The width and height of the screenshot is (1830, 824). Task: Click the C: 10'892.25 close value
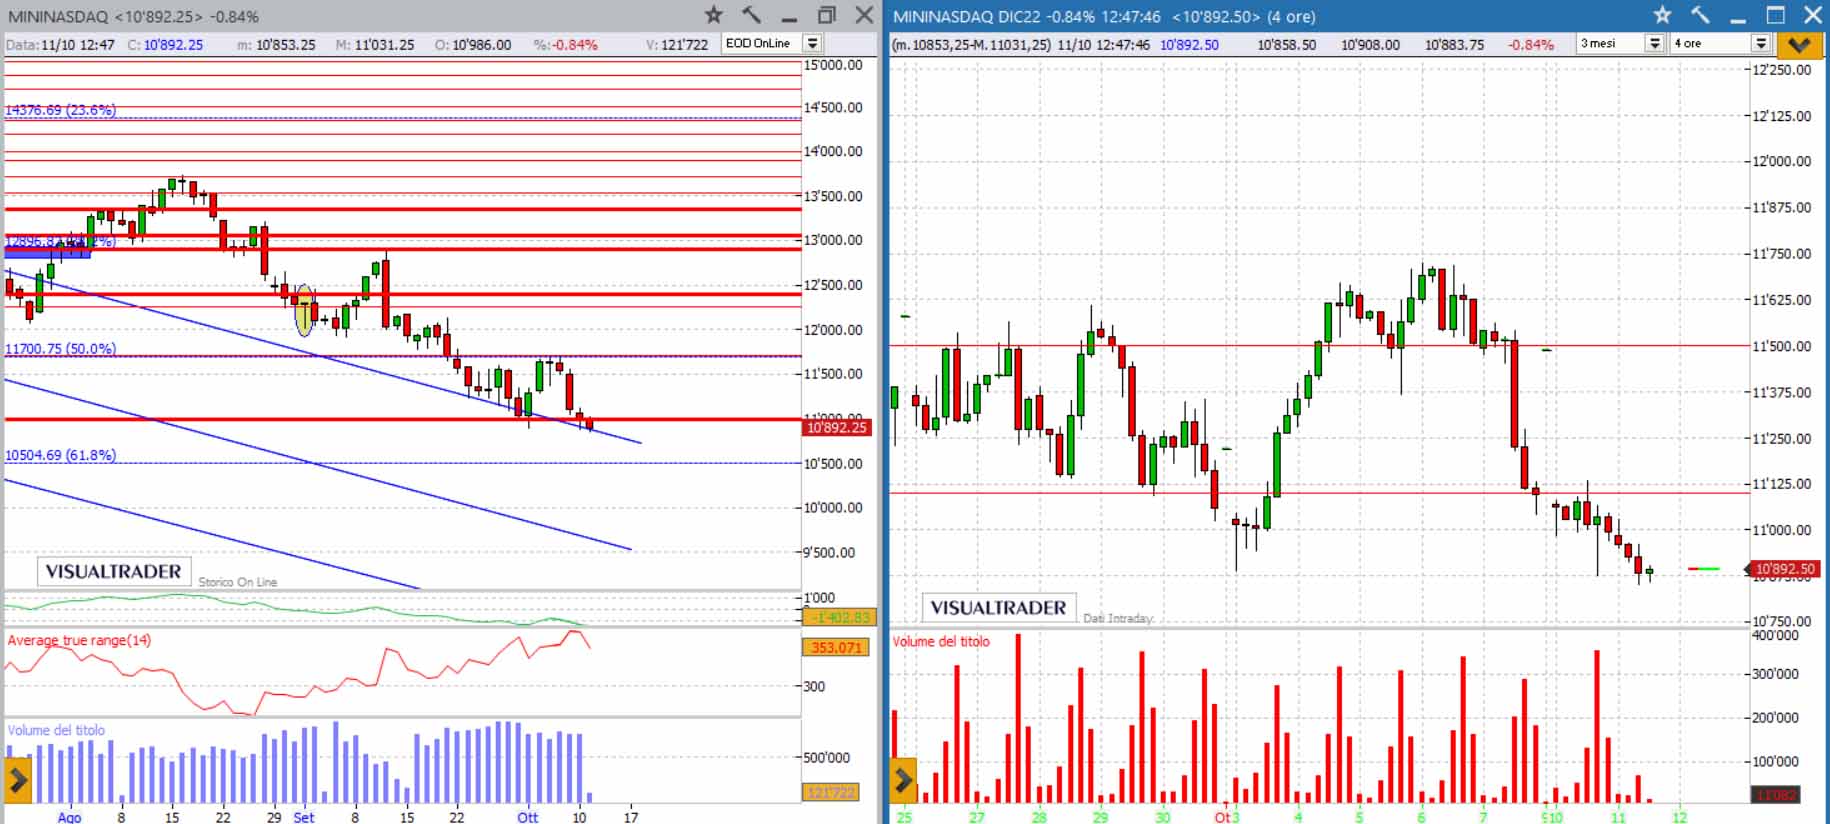coord(165,45)
